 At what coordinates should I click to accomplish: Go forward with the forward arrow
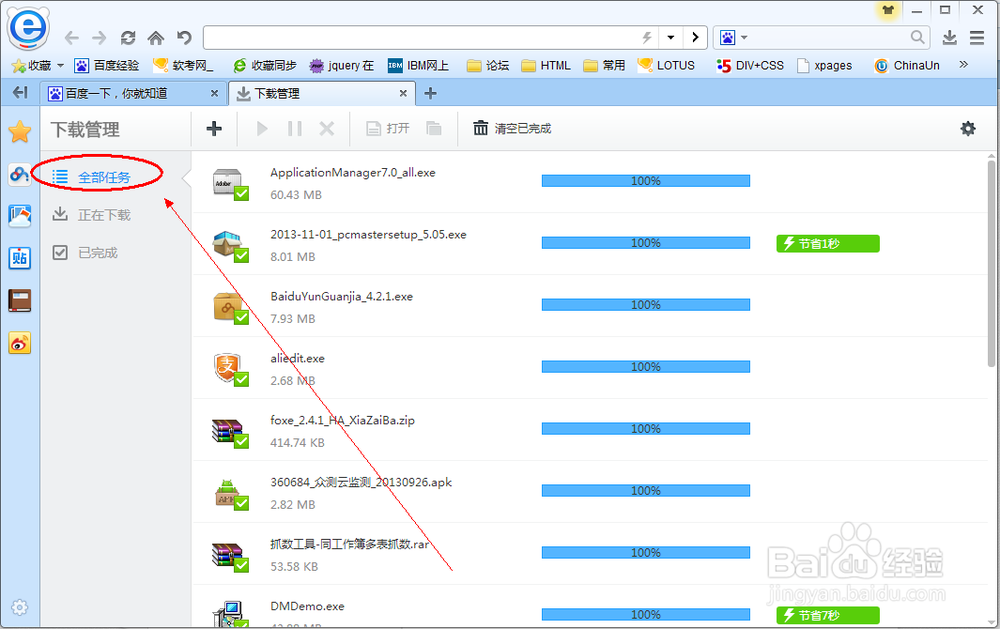99,38
